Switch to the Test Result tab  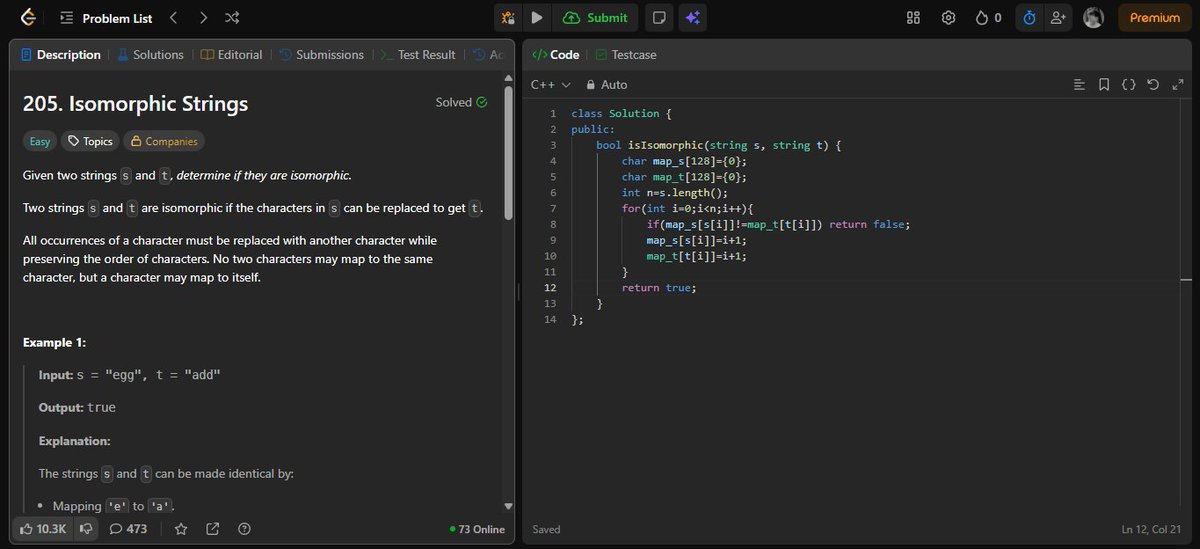[418, 55]
